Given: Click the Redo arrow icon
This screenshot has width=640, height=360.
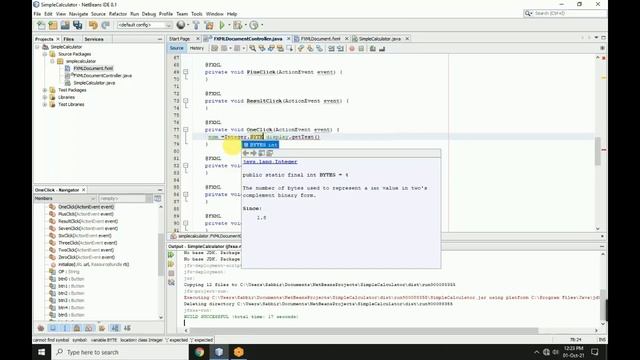Looking at the screenshot, I should tap(105, 25).
